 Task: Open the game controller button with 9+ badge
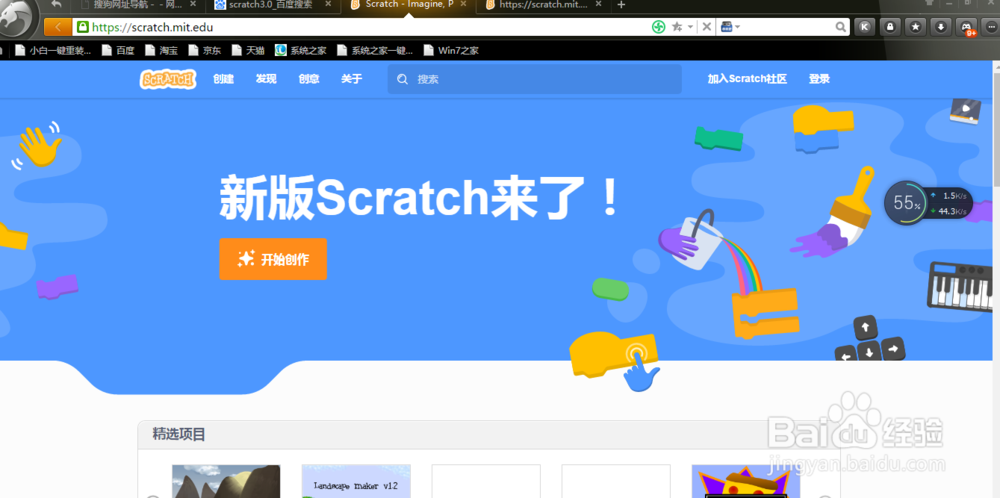(x=966, y=27)
